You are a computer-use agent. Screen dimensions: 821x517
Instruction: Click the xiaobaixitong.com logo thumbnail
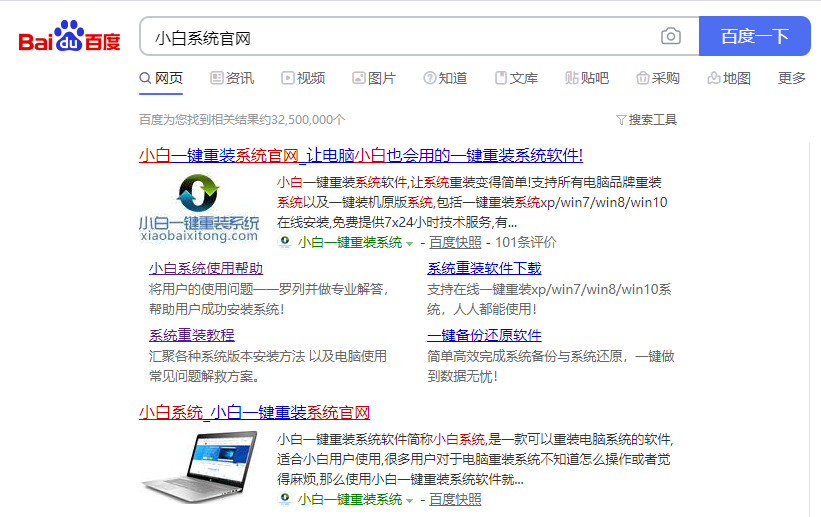(x=199, y=208)
